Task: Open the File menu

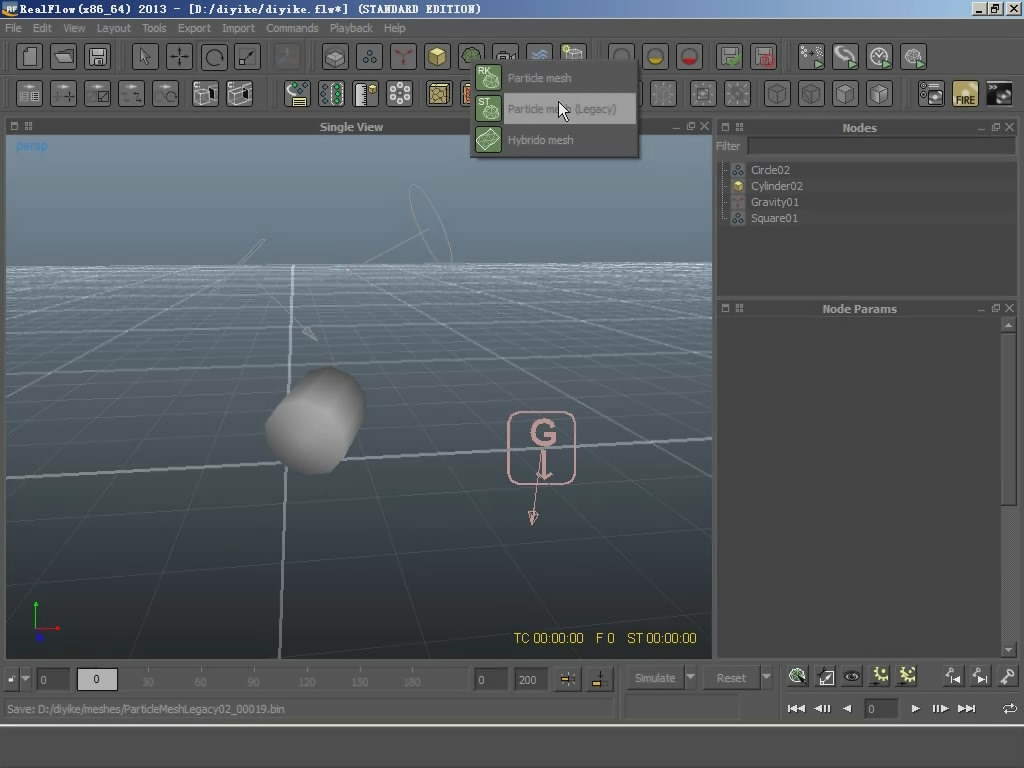Action: pyautogui.click(x=13, y=28)
